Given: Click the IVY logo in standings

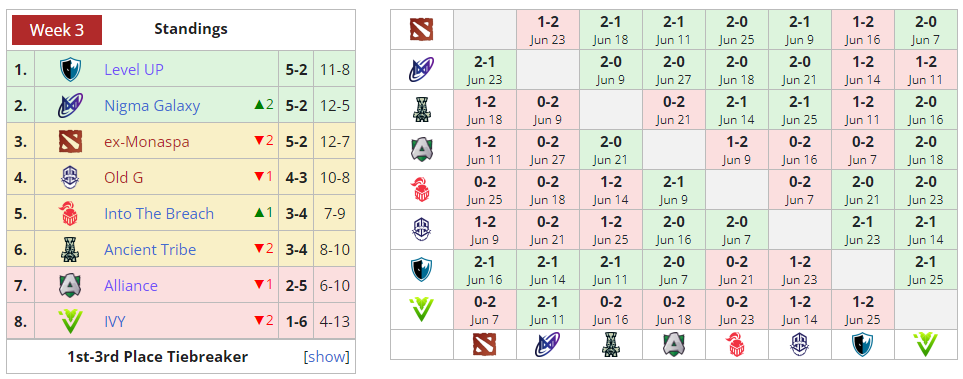Looking at the screenshot, I should [x=70, y=321].
